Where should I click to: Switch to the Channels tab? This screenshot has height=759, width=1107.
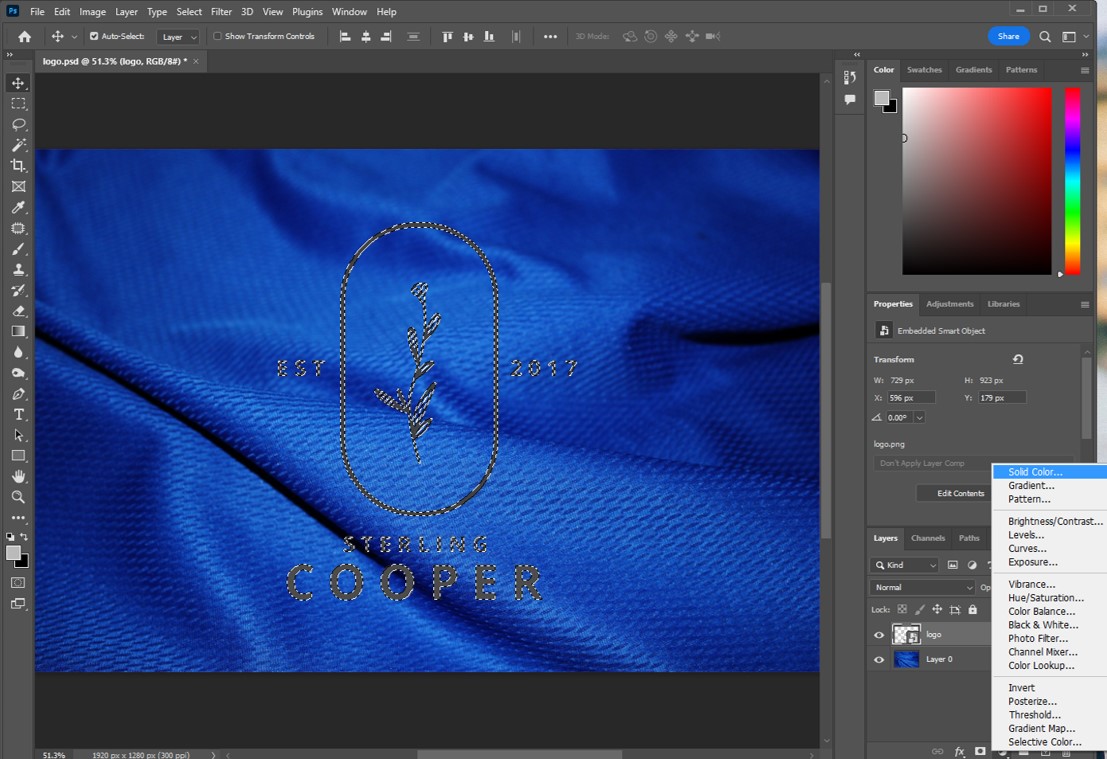(x=928, y=538)
